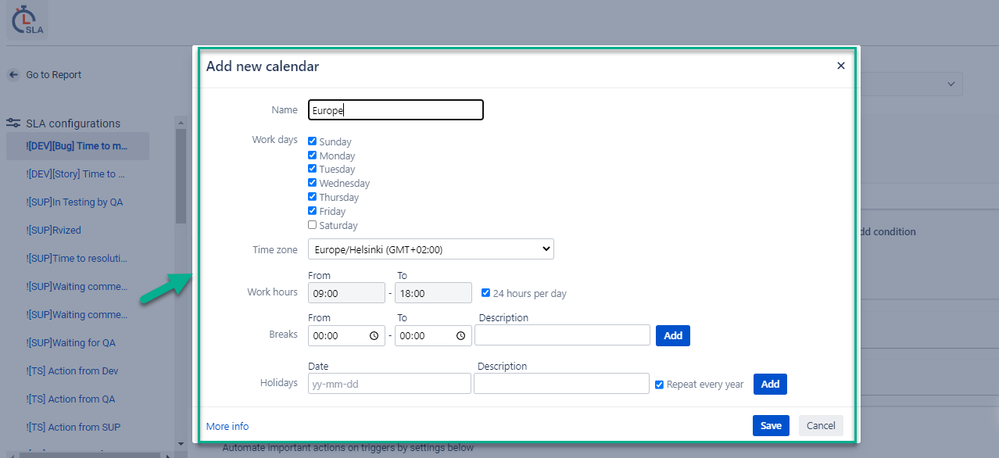Click the Add new calendar title text

[262, 66]
